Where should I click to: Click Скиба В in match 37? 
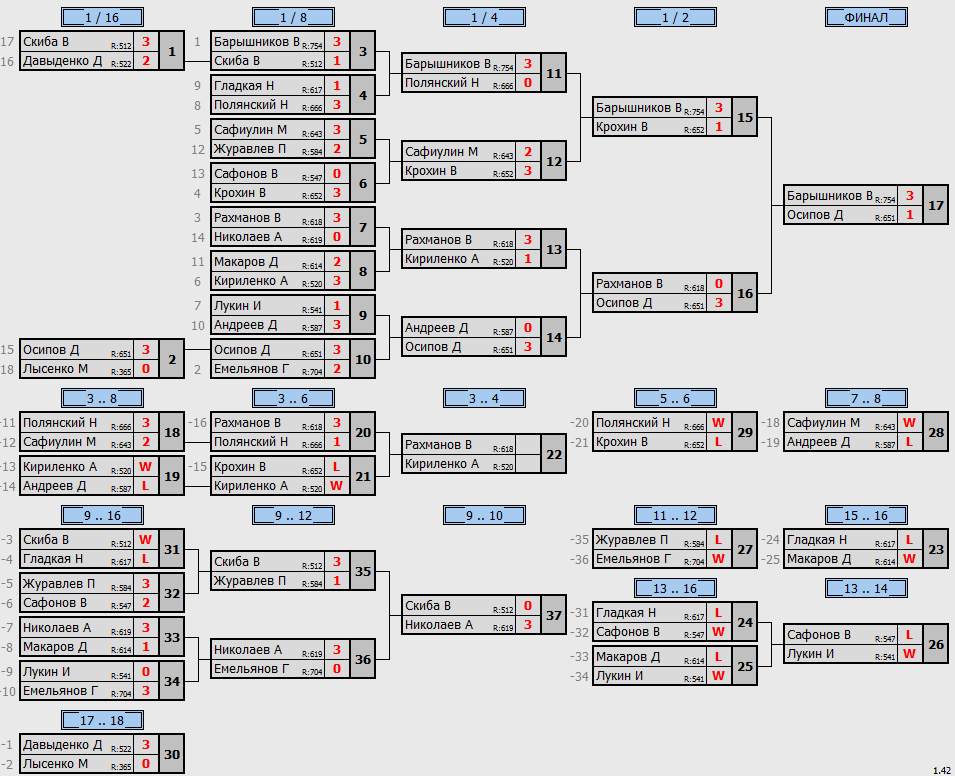(428, 605)
